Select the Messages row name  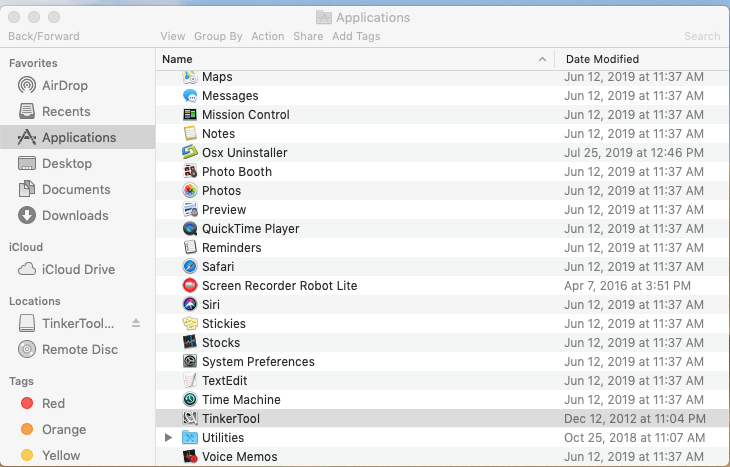click(x=230, y=96)
